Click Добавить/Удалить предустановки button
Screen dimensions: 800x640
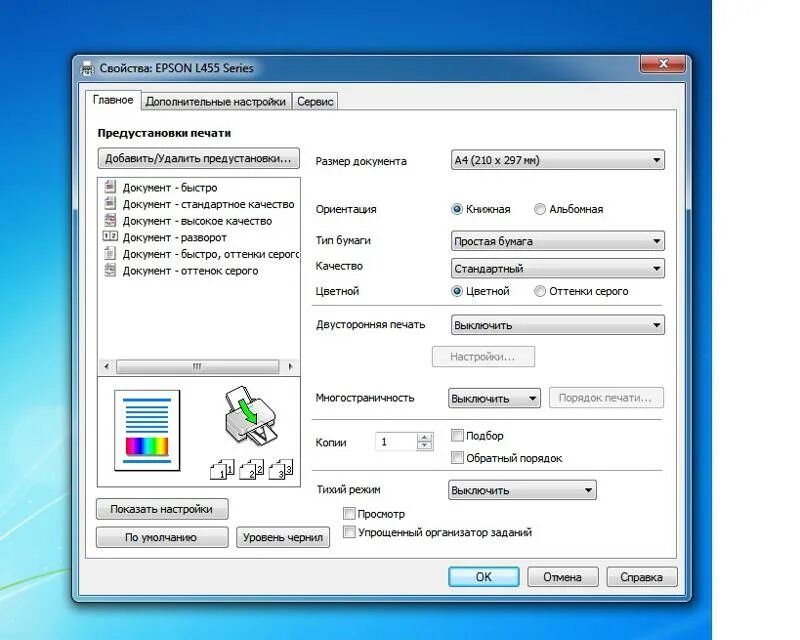click(198, 158)
